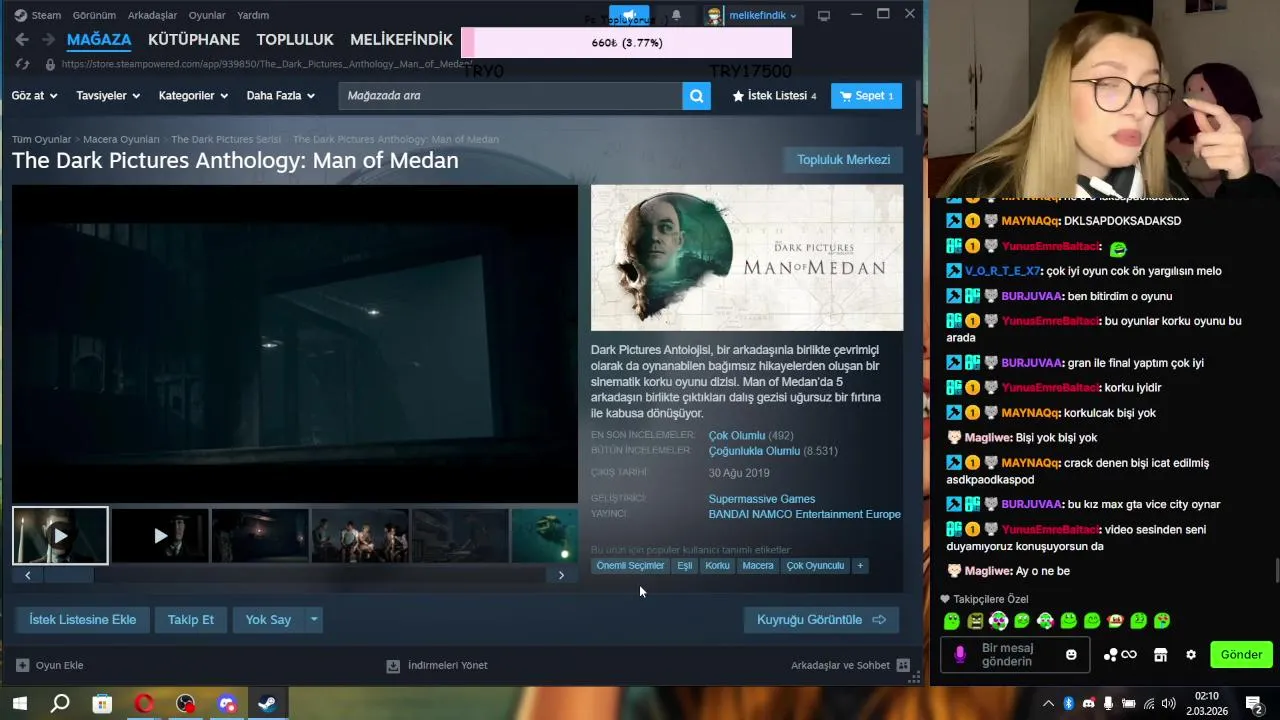Viewport: 1280px width, 720px height.
Task: Open the chat shop icon
Action: tap(1160, 655)
